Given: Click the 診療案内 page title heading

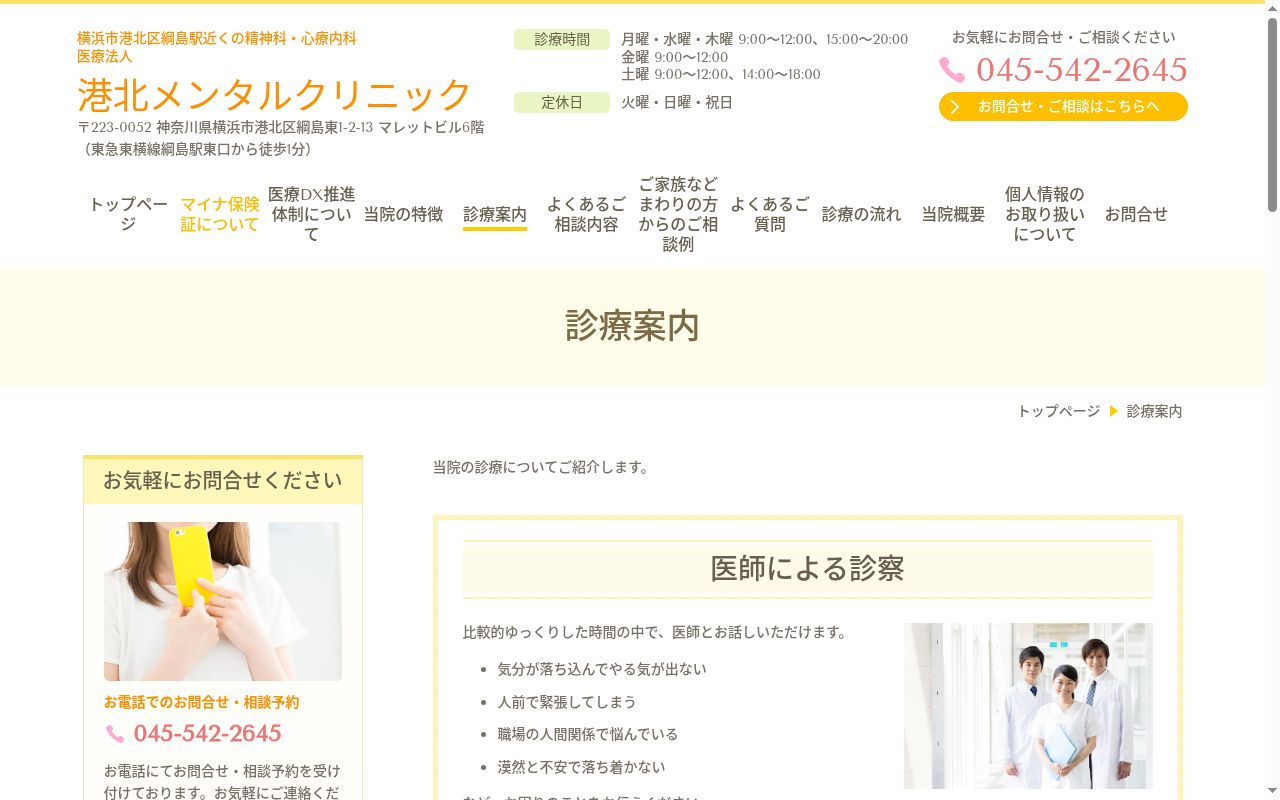Looking at the screenshot, I should click(632, 326).
